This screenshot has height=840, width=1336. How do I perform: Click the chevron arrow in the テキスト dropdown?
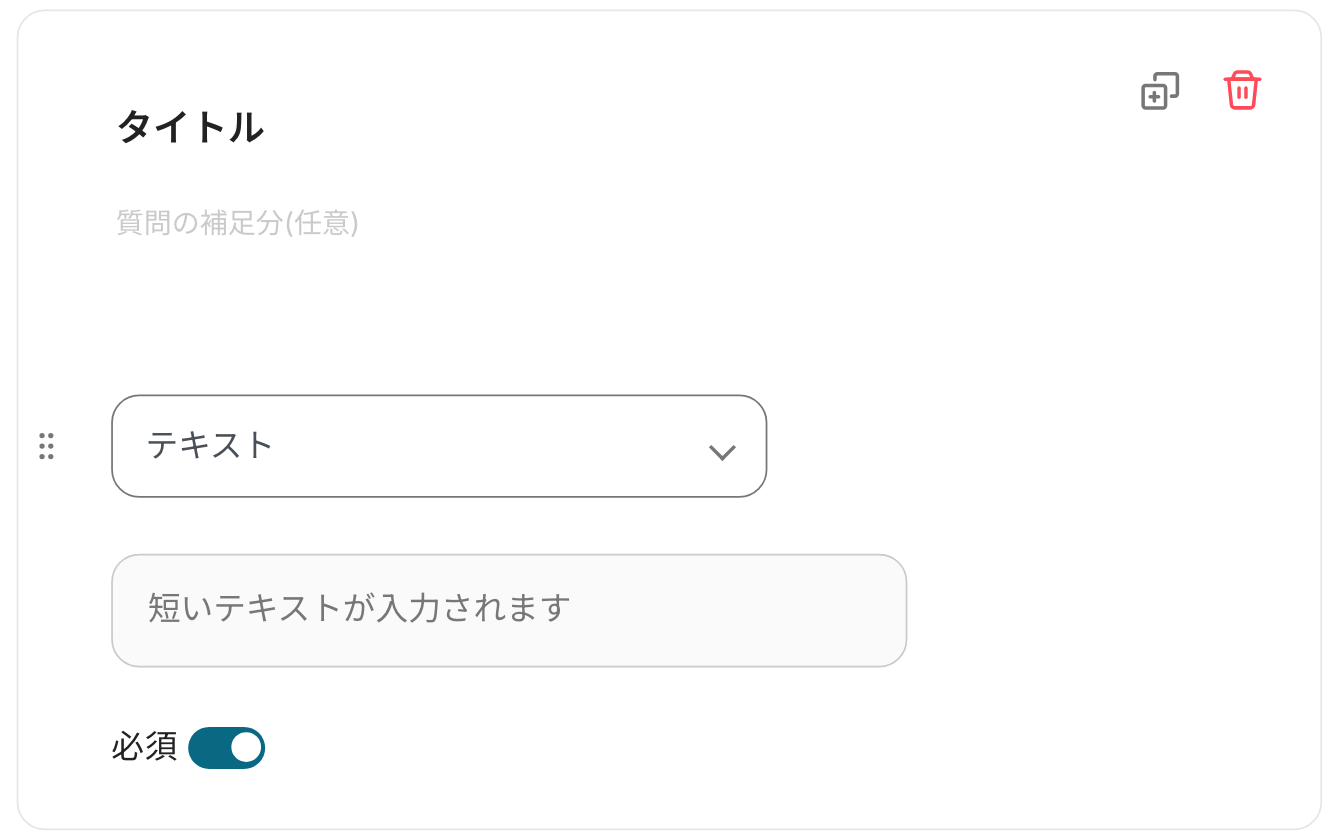click(722, 452)
